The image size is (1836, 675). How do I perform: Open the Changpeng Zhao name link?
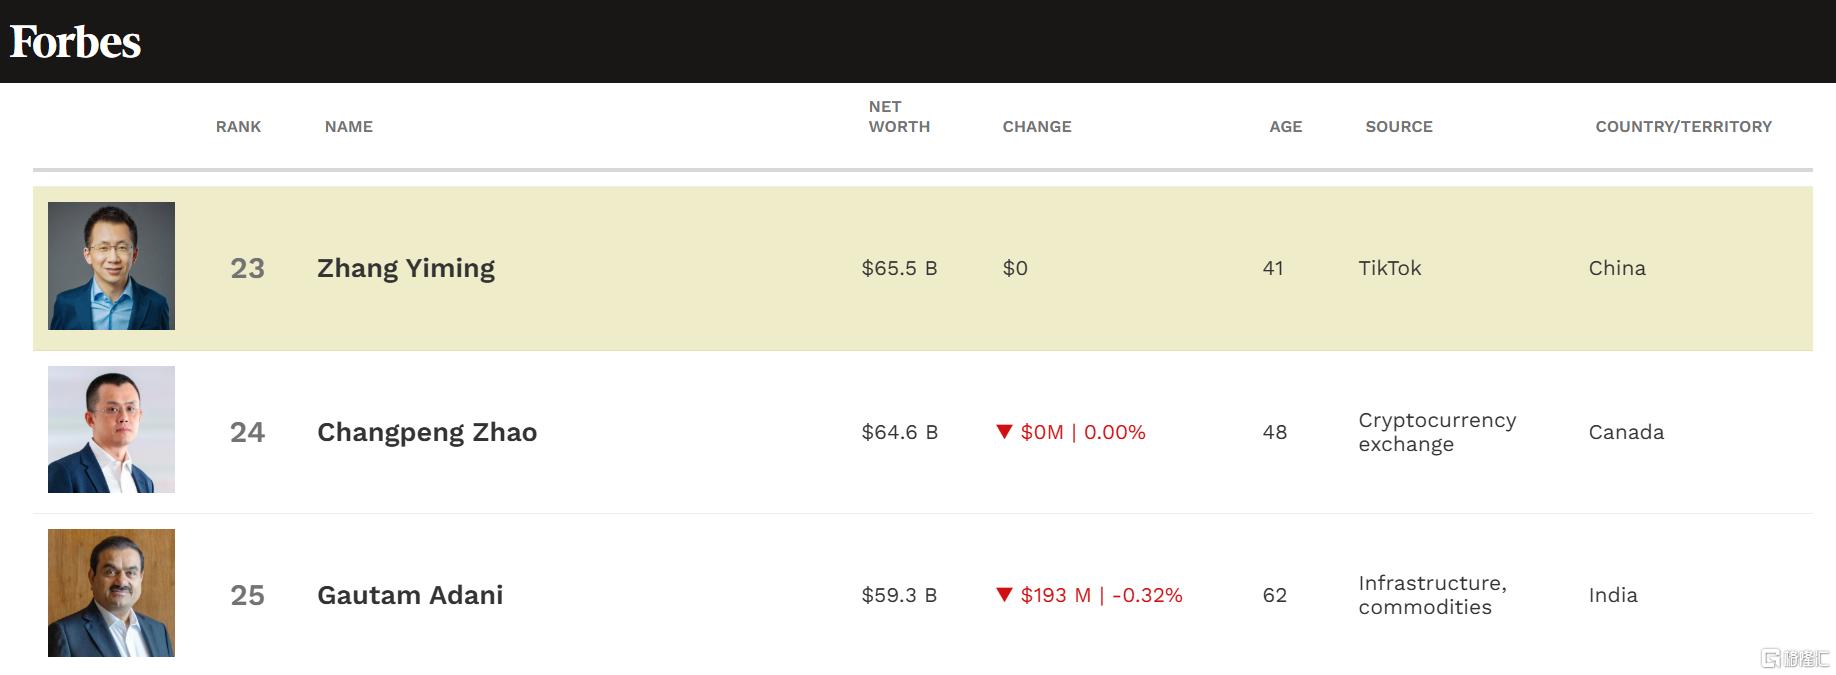[x=427, y=432]
